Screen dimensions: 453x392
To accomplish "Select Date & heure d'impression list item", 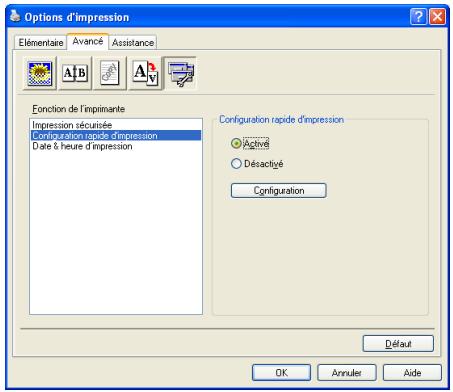I will click(116, 146).
